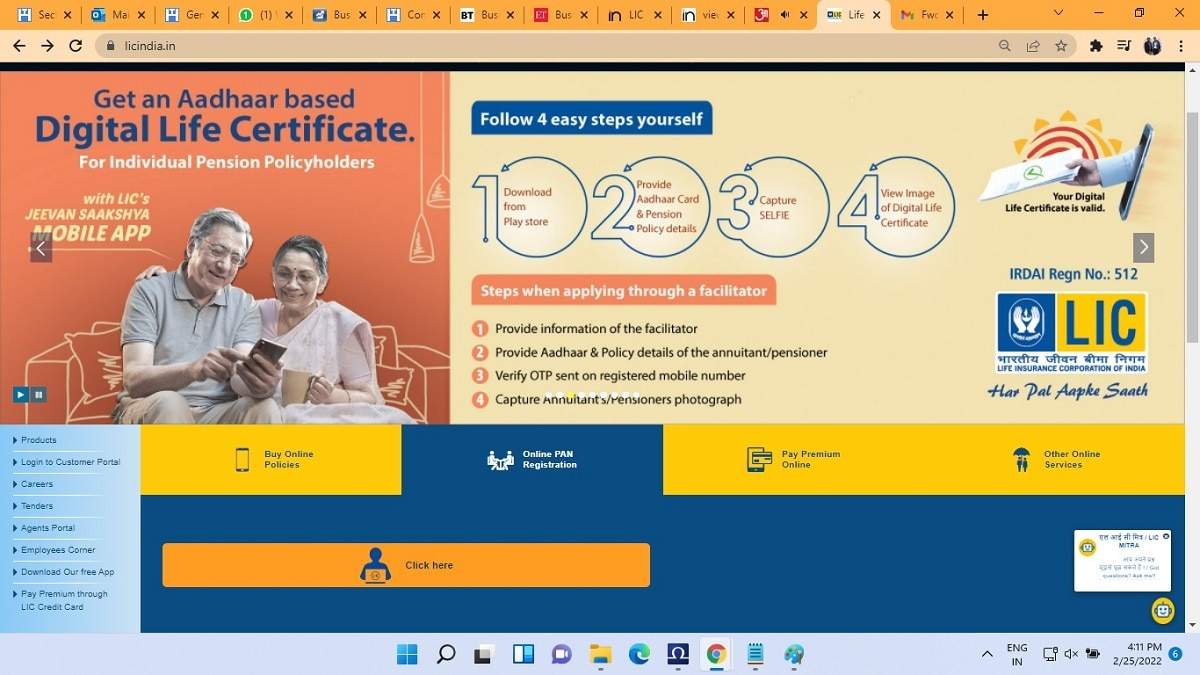This screenshot has height=675, width=1200.
Task: Go to previous banner slide arrow
Action: tap(41, 247)
